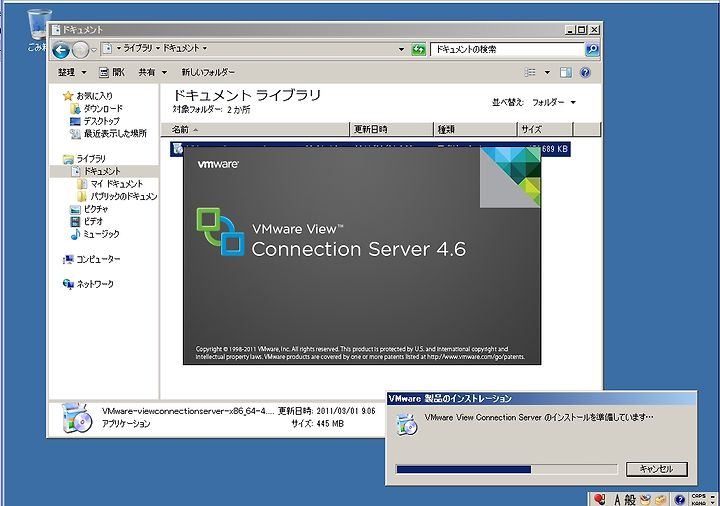The width and height of the screenshot is (720, 506).
Task: Select the highlighted installer file row
Action: [x=370, y=149]
